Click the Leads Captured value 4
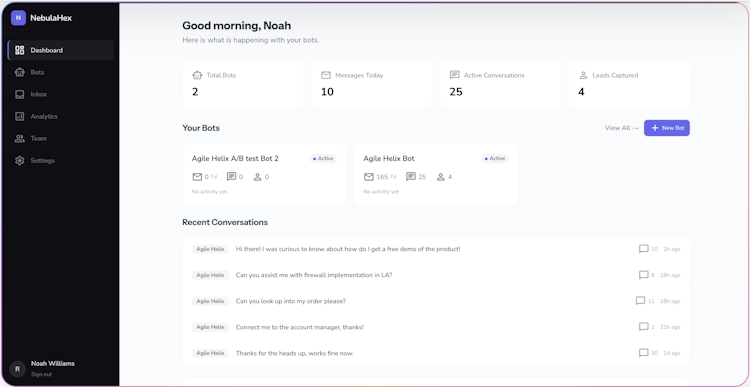 (581, 92)
